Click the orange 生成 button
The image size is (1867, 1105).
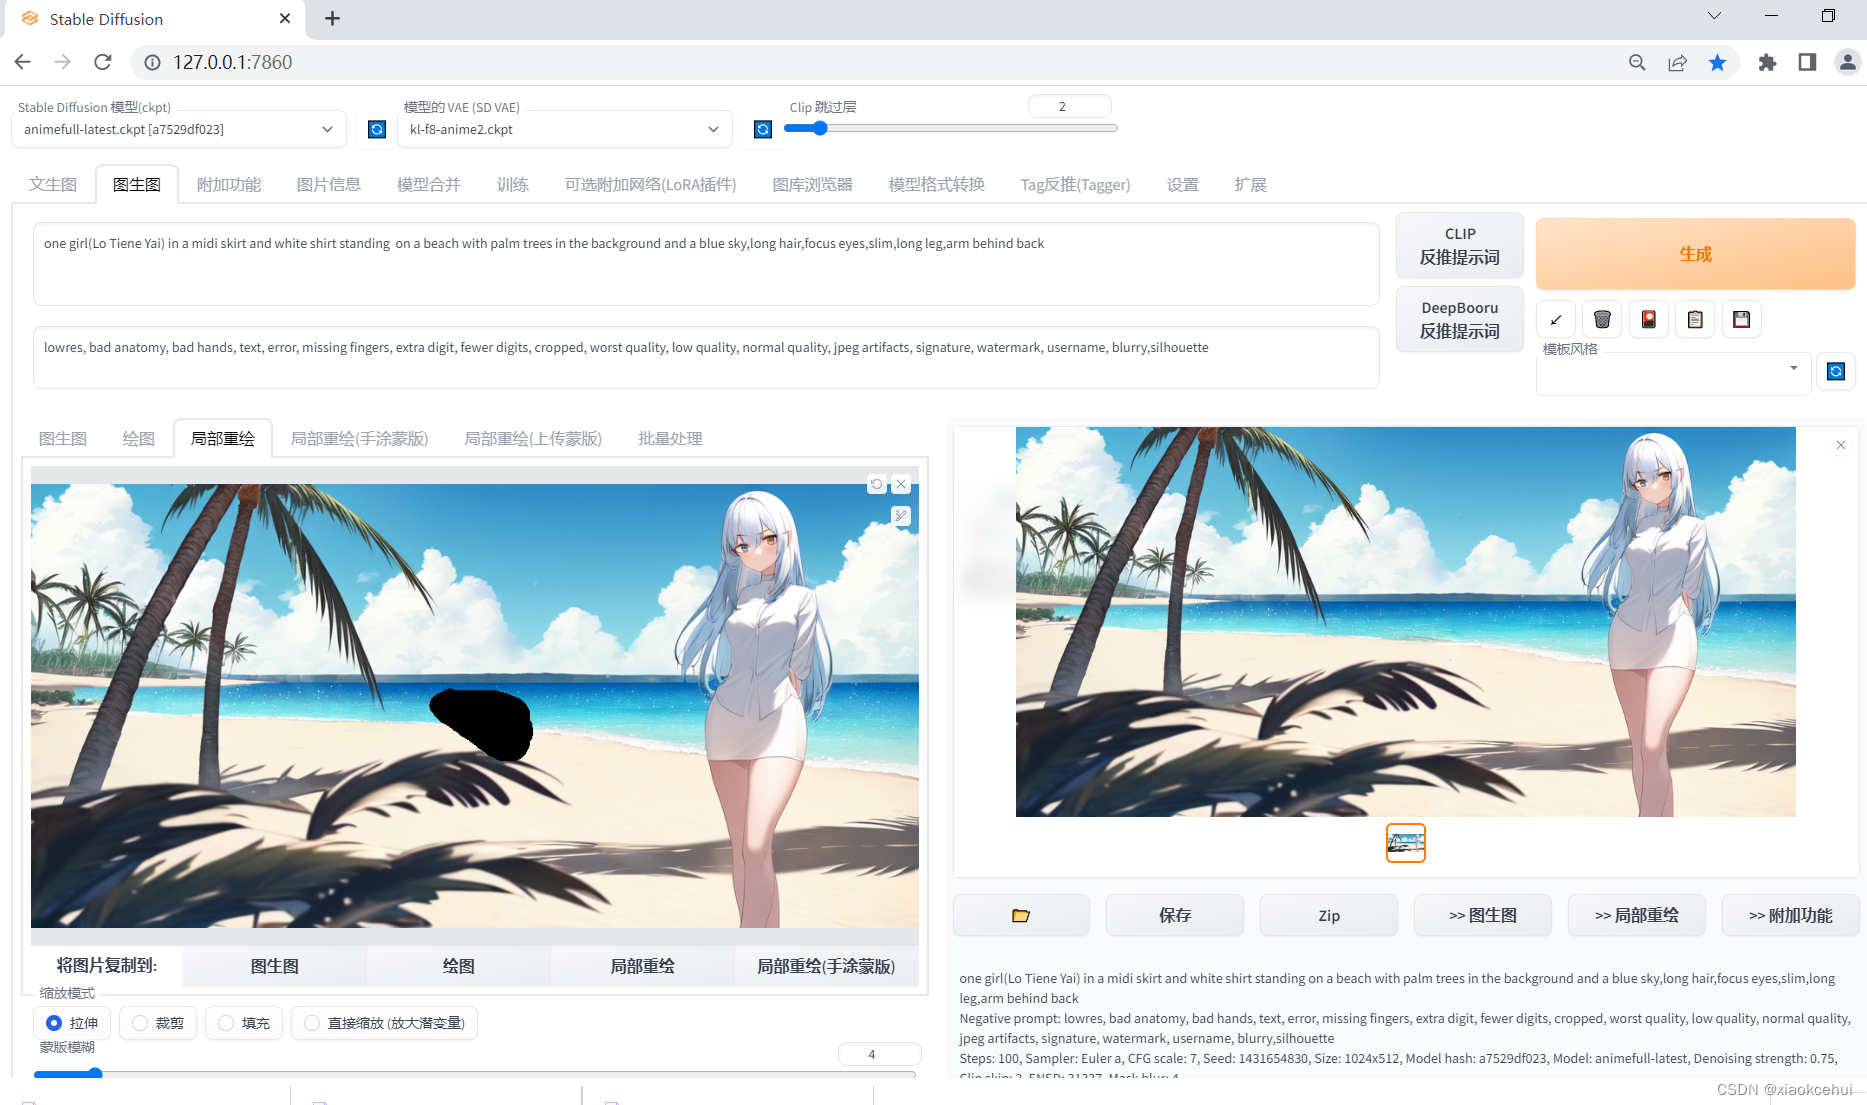(1696, 254)
